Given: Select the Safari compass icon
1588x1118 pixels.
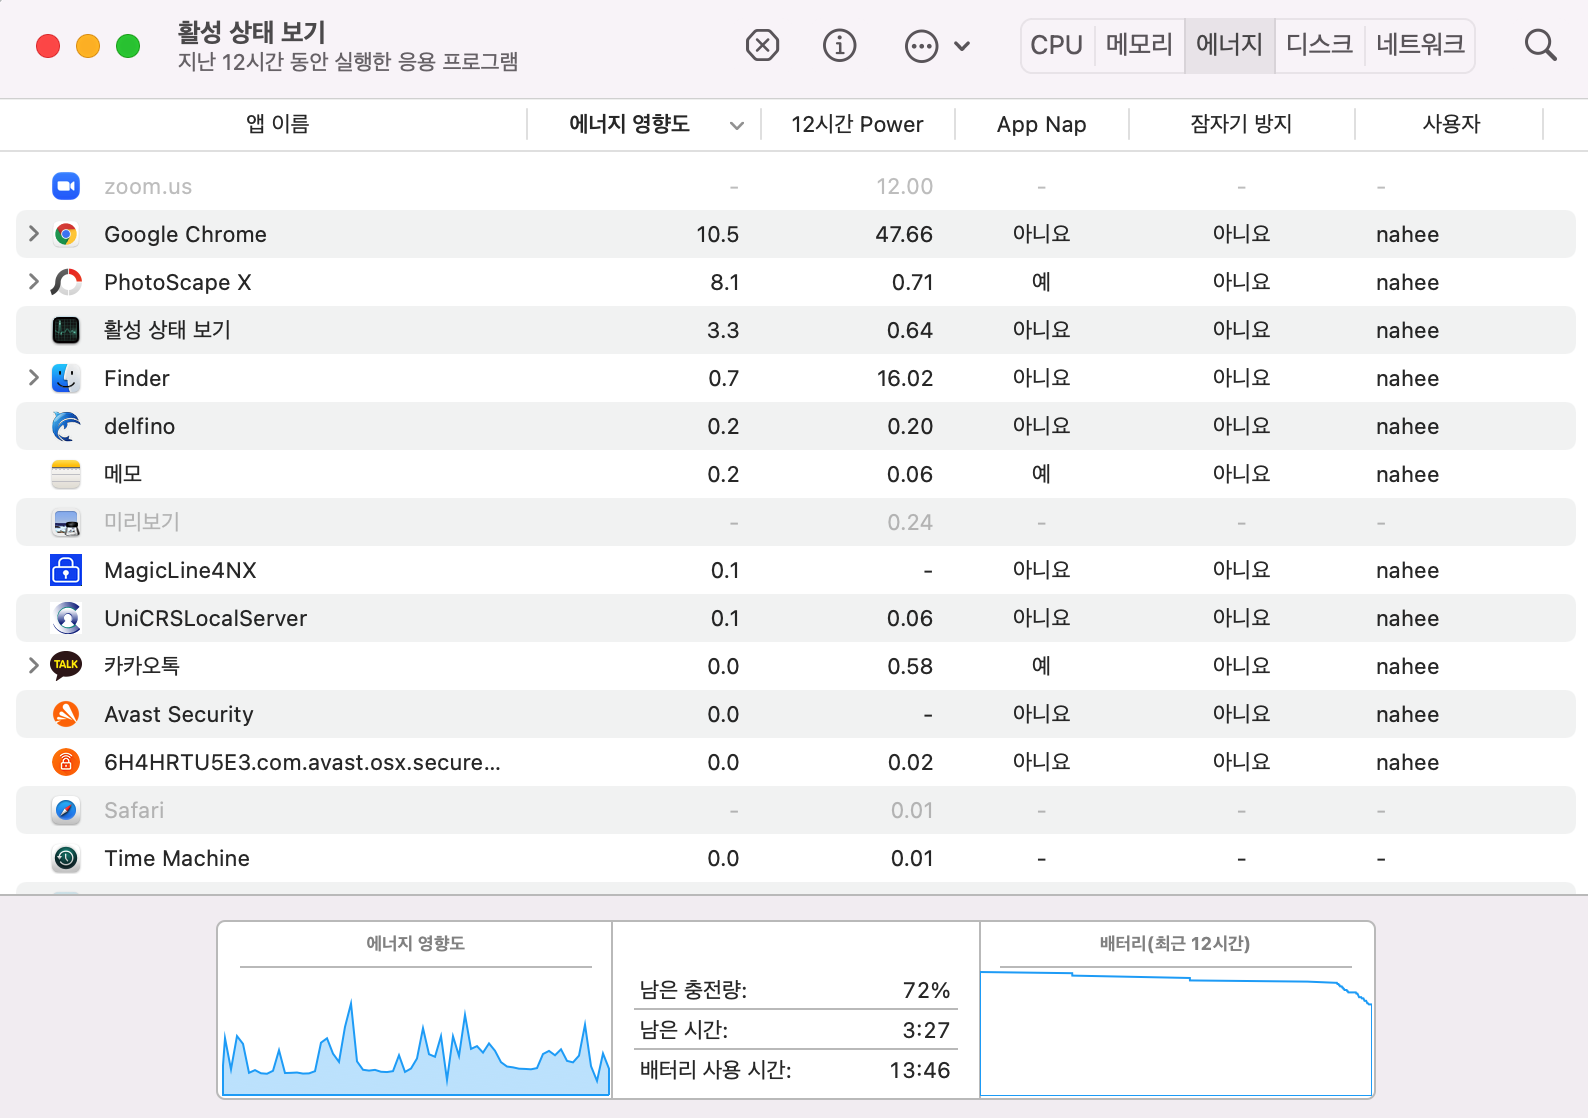Looking at the screenshot, I should coord(66,810).
